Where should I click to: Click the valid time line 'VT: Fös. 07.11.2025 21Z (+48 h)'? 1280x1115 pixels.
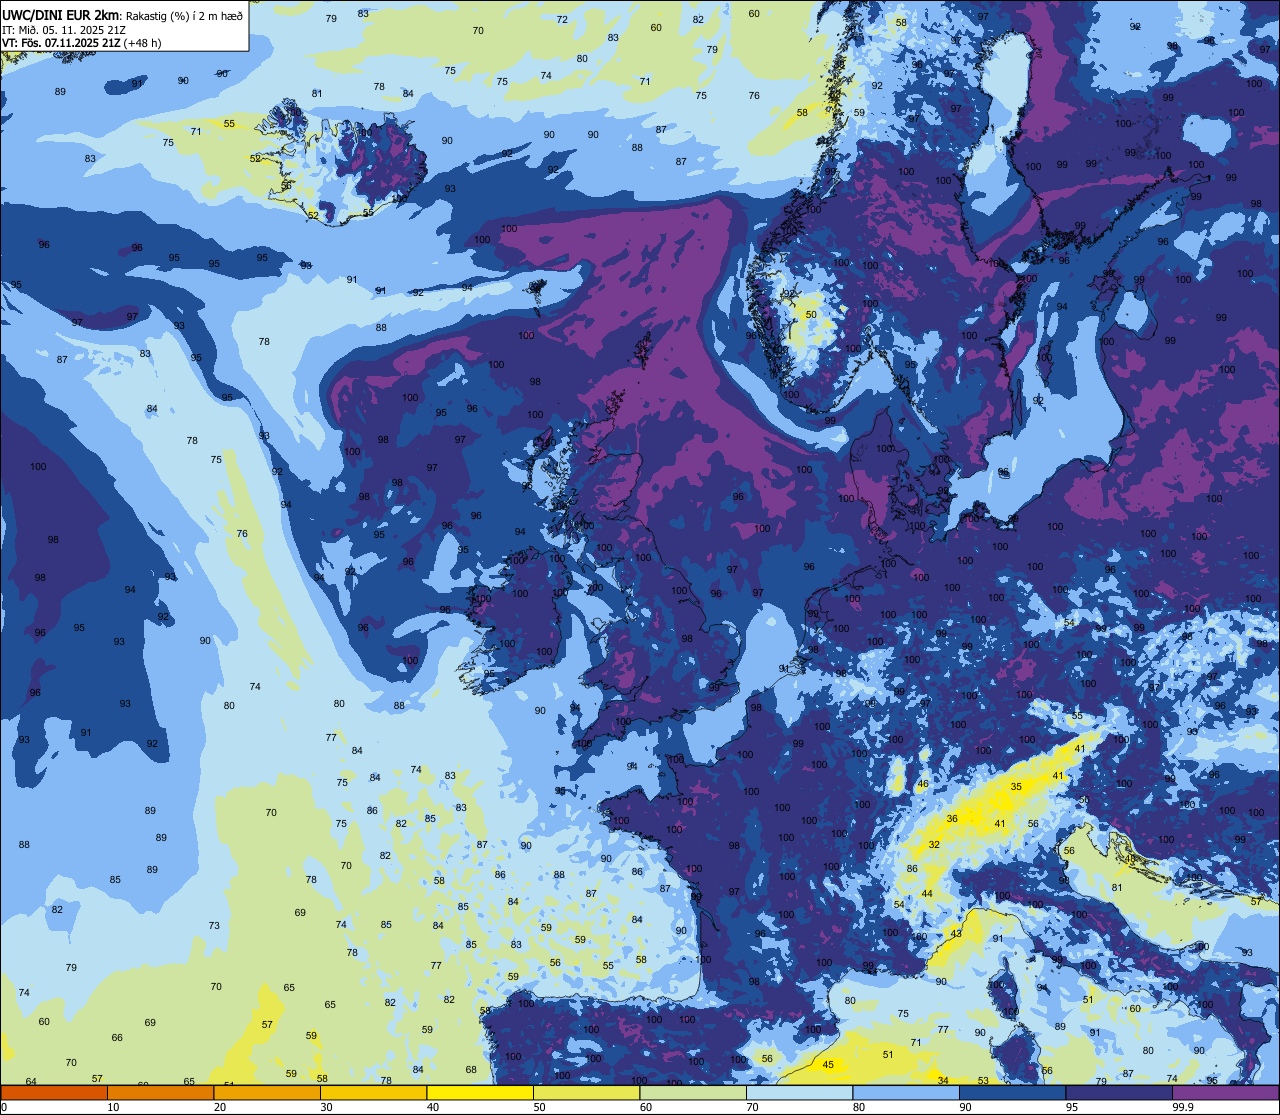coord(81,43)
